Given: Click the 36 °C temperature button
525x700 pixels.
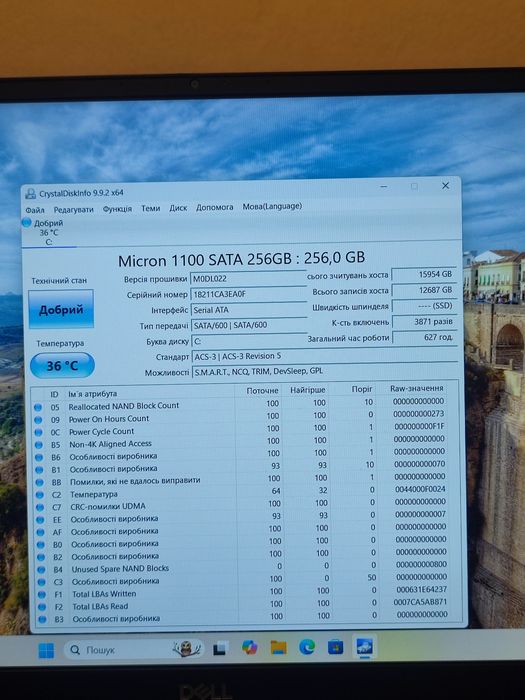Looking at the screenshot, I should (x=62, y=366).
